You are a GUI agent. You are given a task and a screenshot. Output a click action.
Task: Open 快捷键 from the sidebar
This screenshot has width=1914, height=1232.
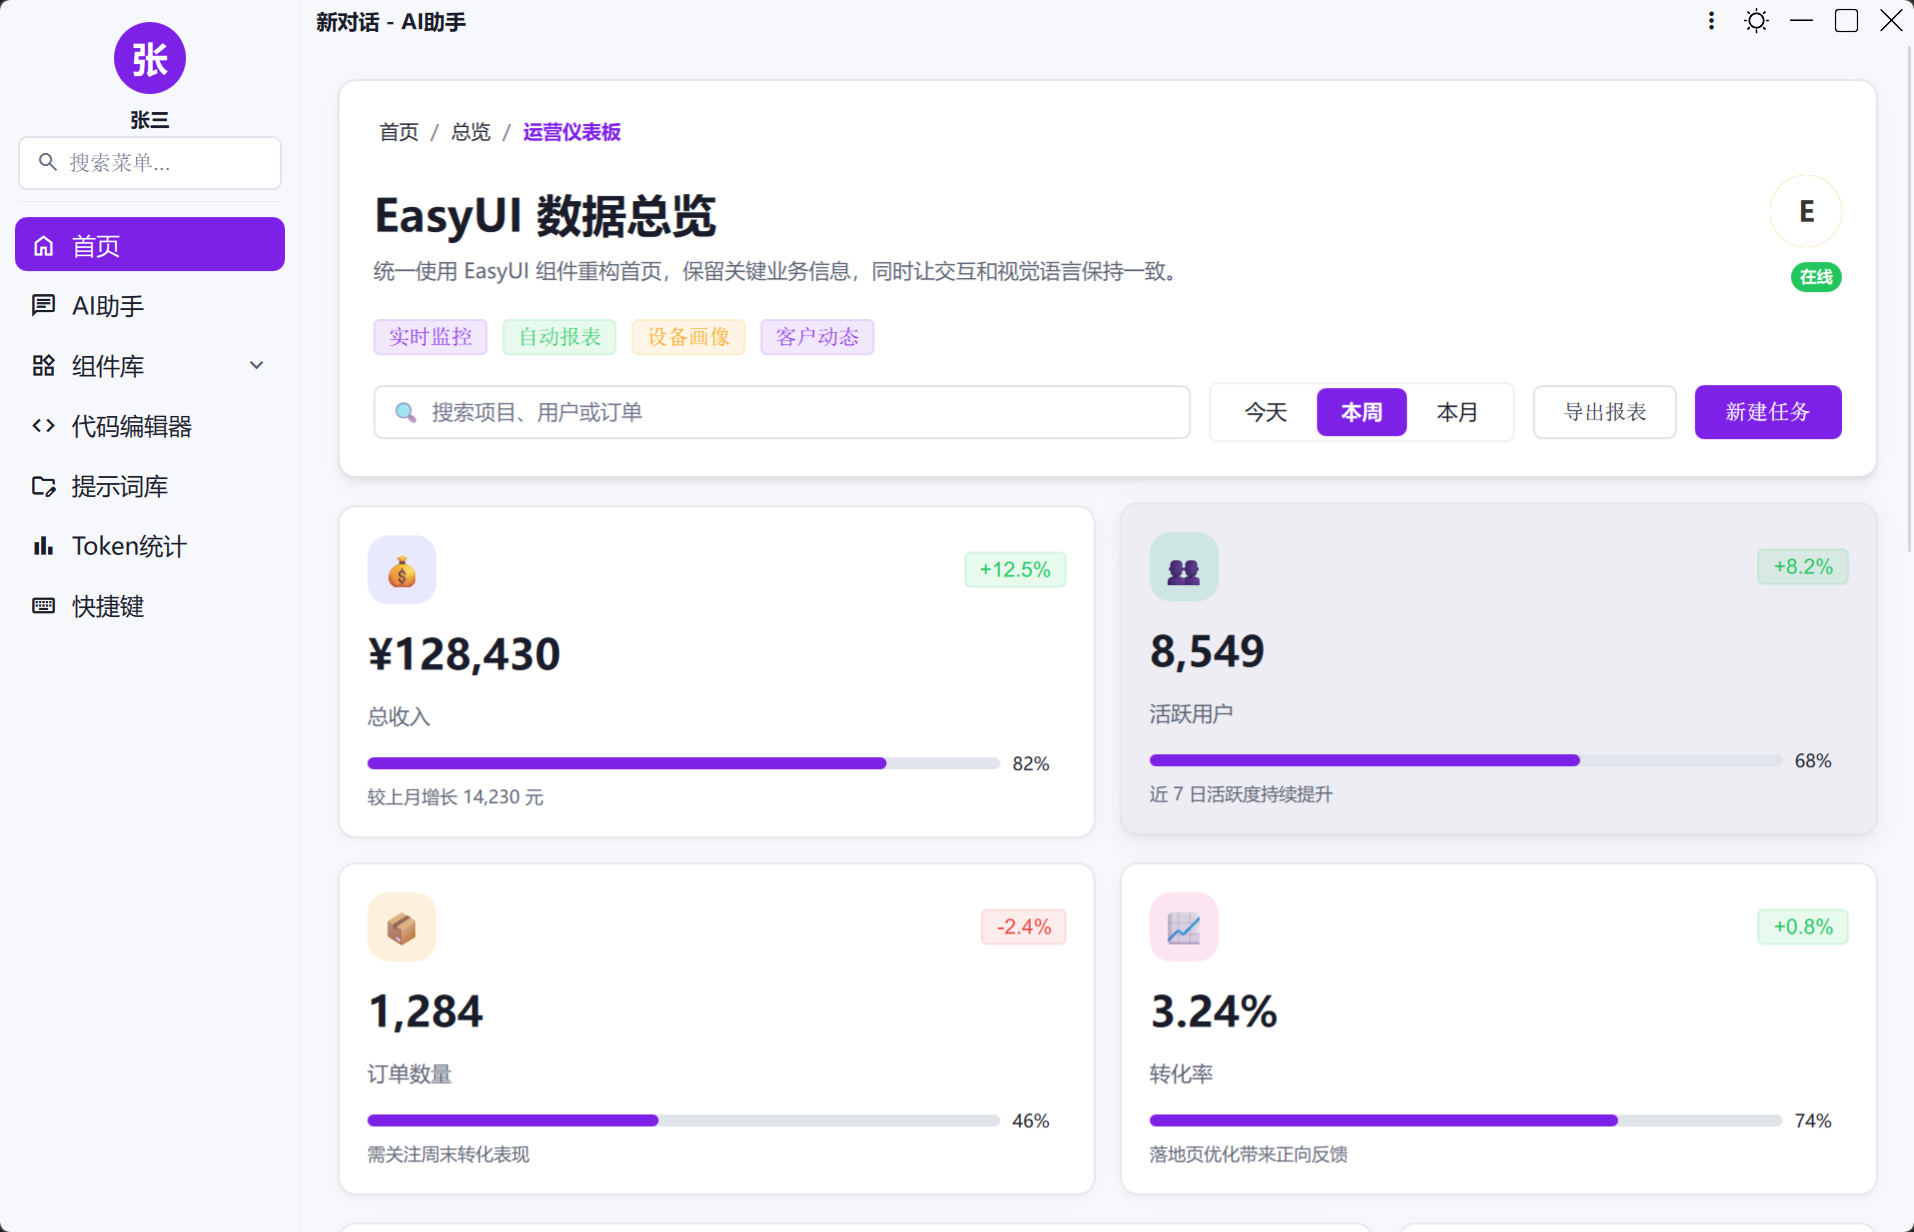coord(150,606)
